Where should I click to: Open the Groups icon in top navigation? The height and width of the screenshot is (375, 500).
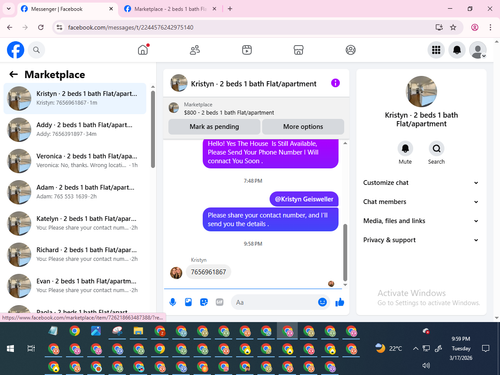pos(350,50)
